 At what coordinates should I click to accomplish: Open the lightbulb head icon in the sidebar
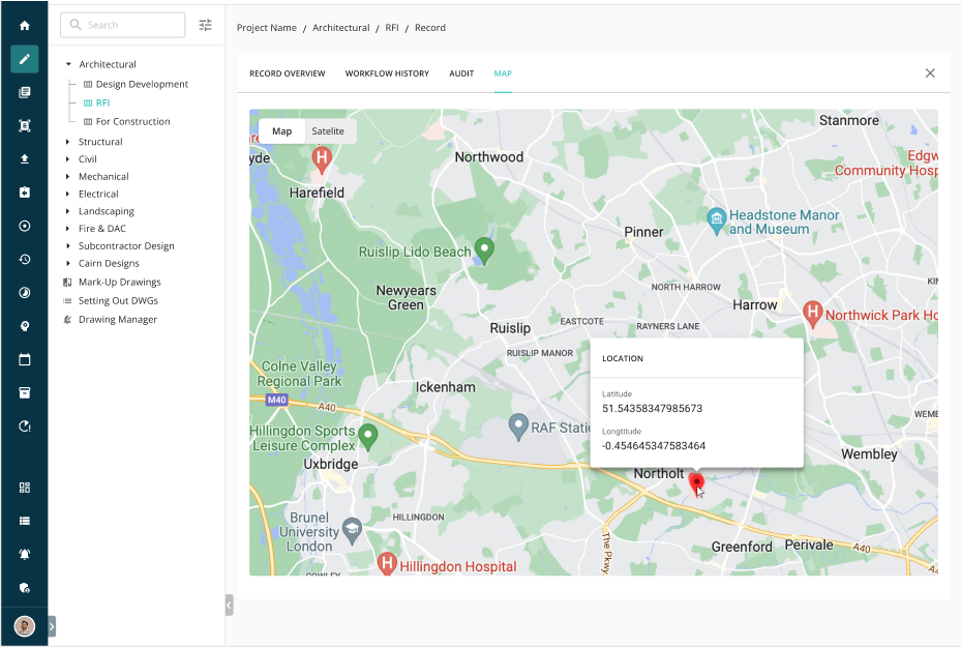[x=25, y=326]
